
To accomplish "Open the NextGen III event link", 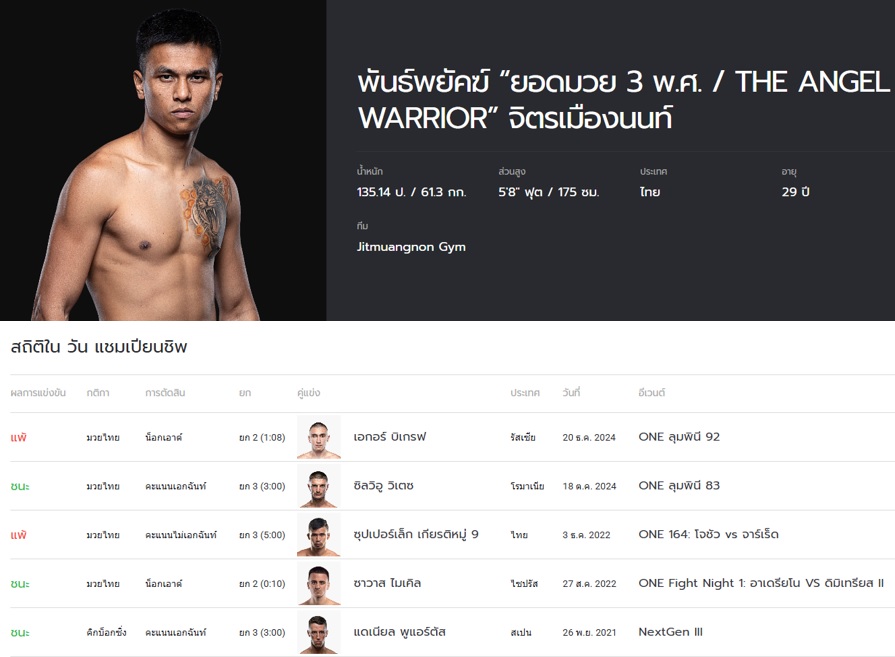I will click(671, 632).
